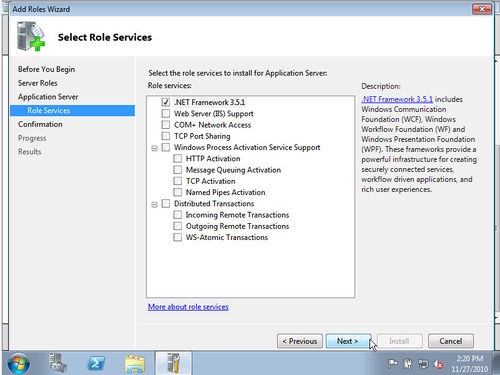Check Message Queuing Activation
The width and height of the screenshot is (500, 375).
tap(178, 170)
